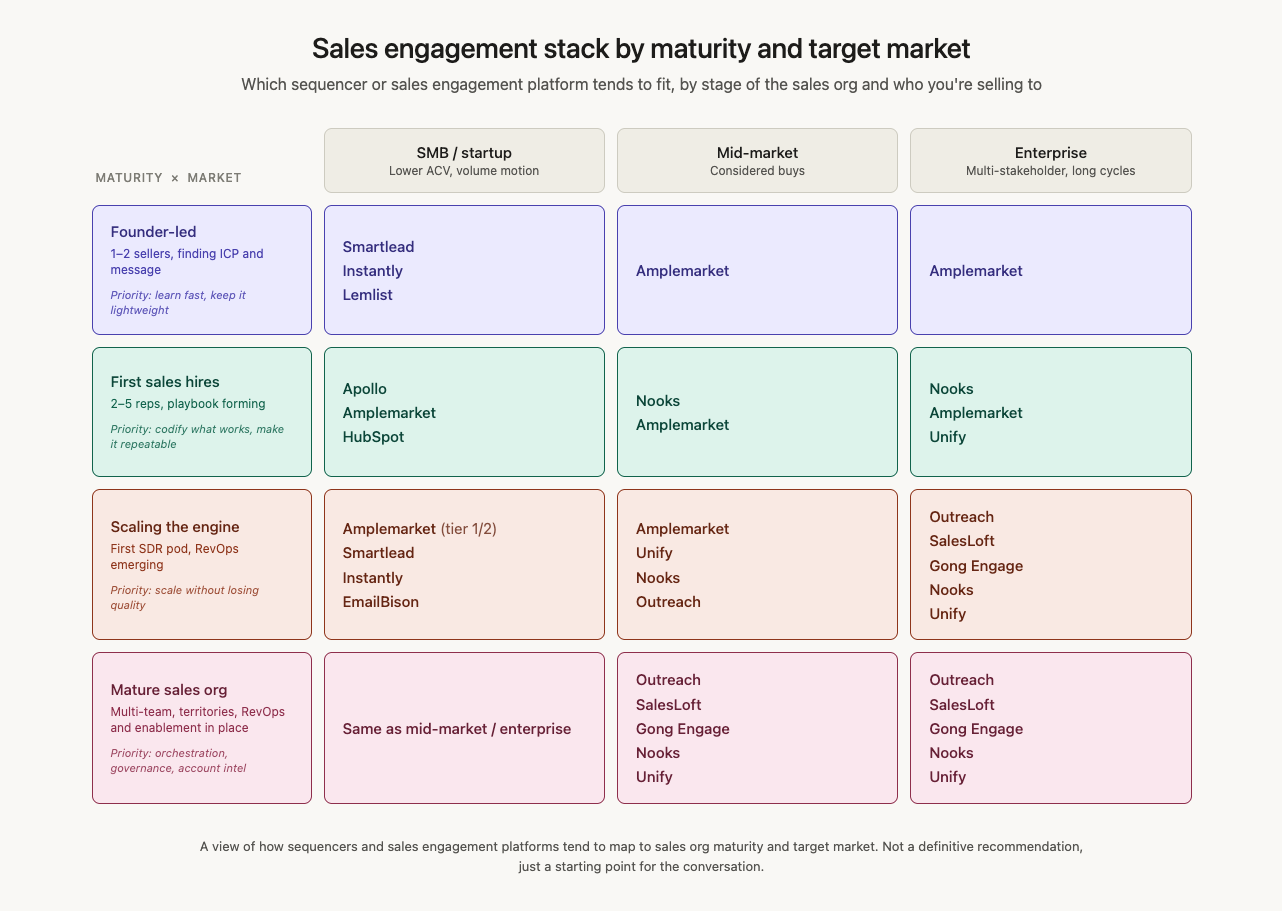Select the Mid-market column header
Image resolution: width=1282 pixels, height=911 pixels.
pyautogui.click(x=757, y=160)
